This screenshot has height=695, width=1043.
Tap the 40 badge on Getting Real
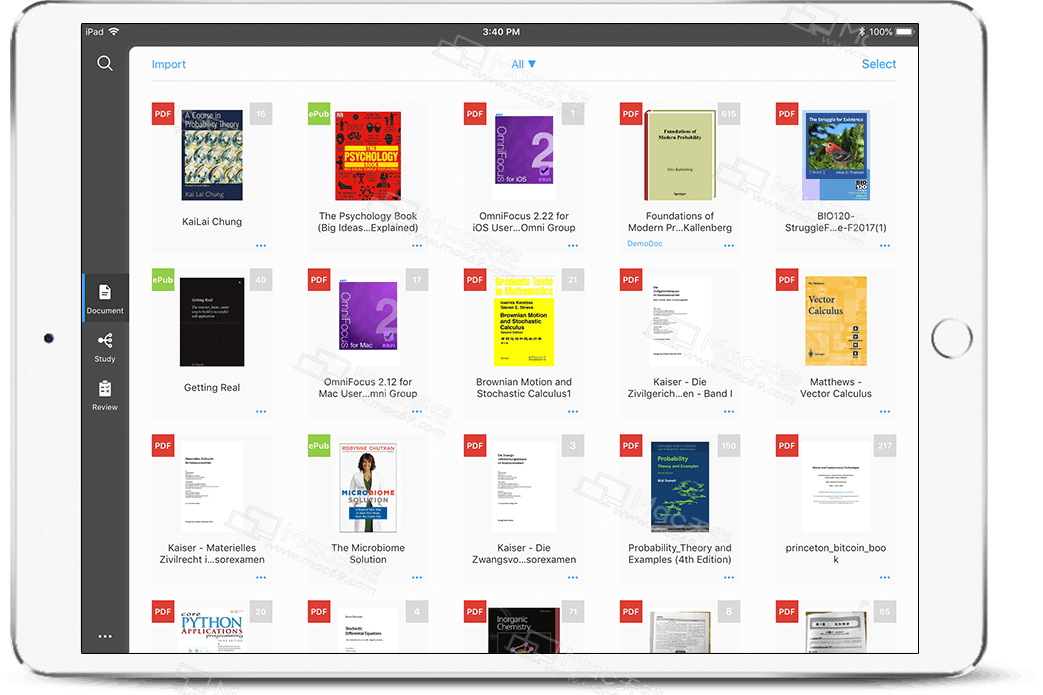coord(261,280)
